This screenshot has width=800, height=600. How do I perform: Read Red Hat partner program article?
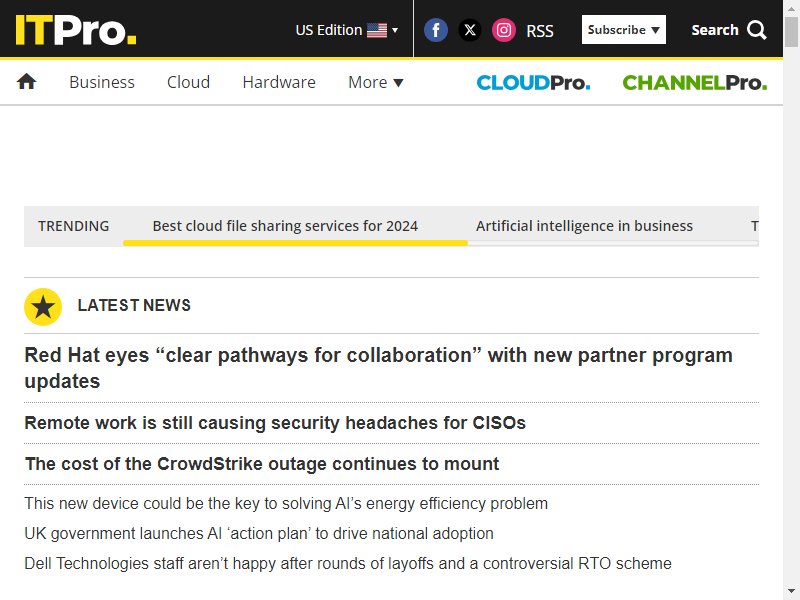[378, 368]
